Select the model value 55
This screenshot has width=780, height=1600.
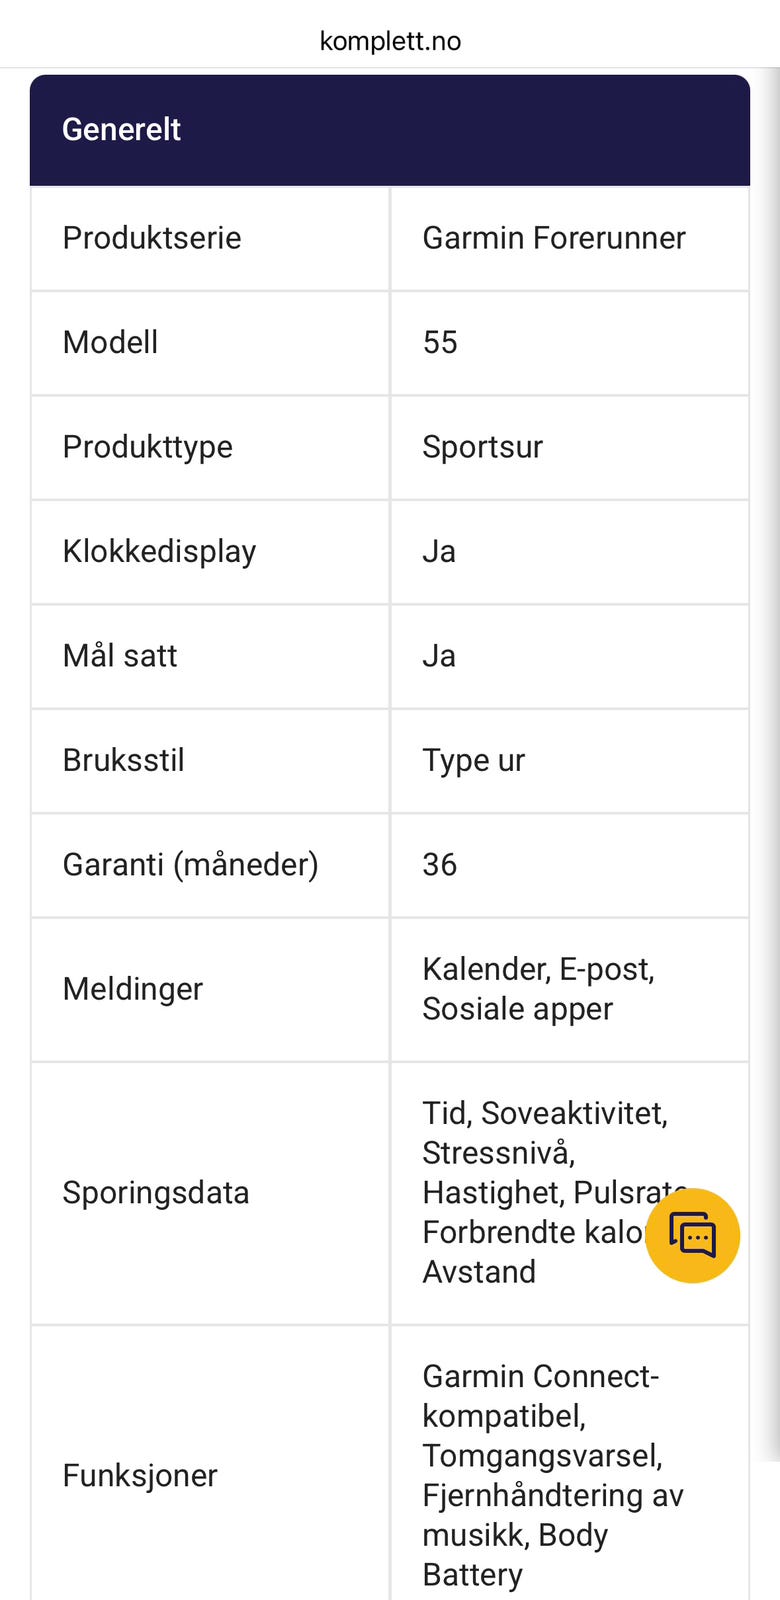(440, 342)
